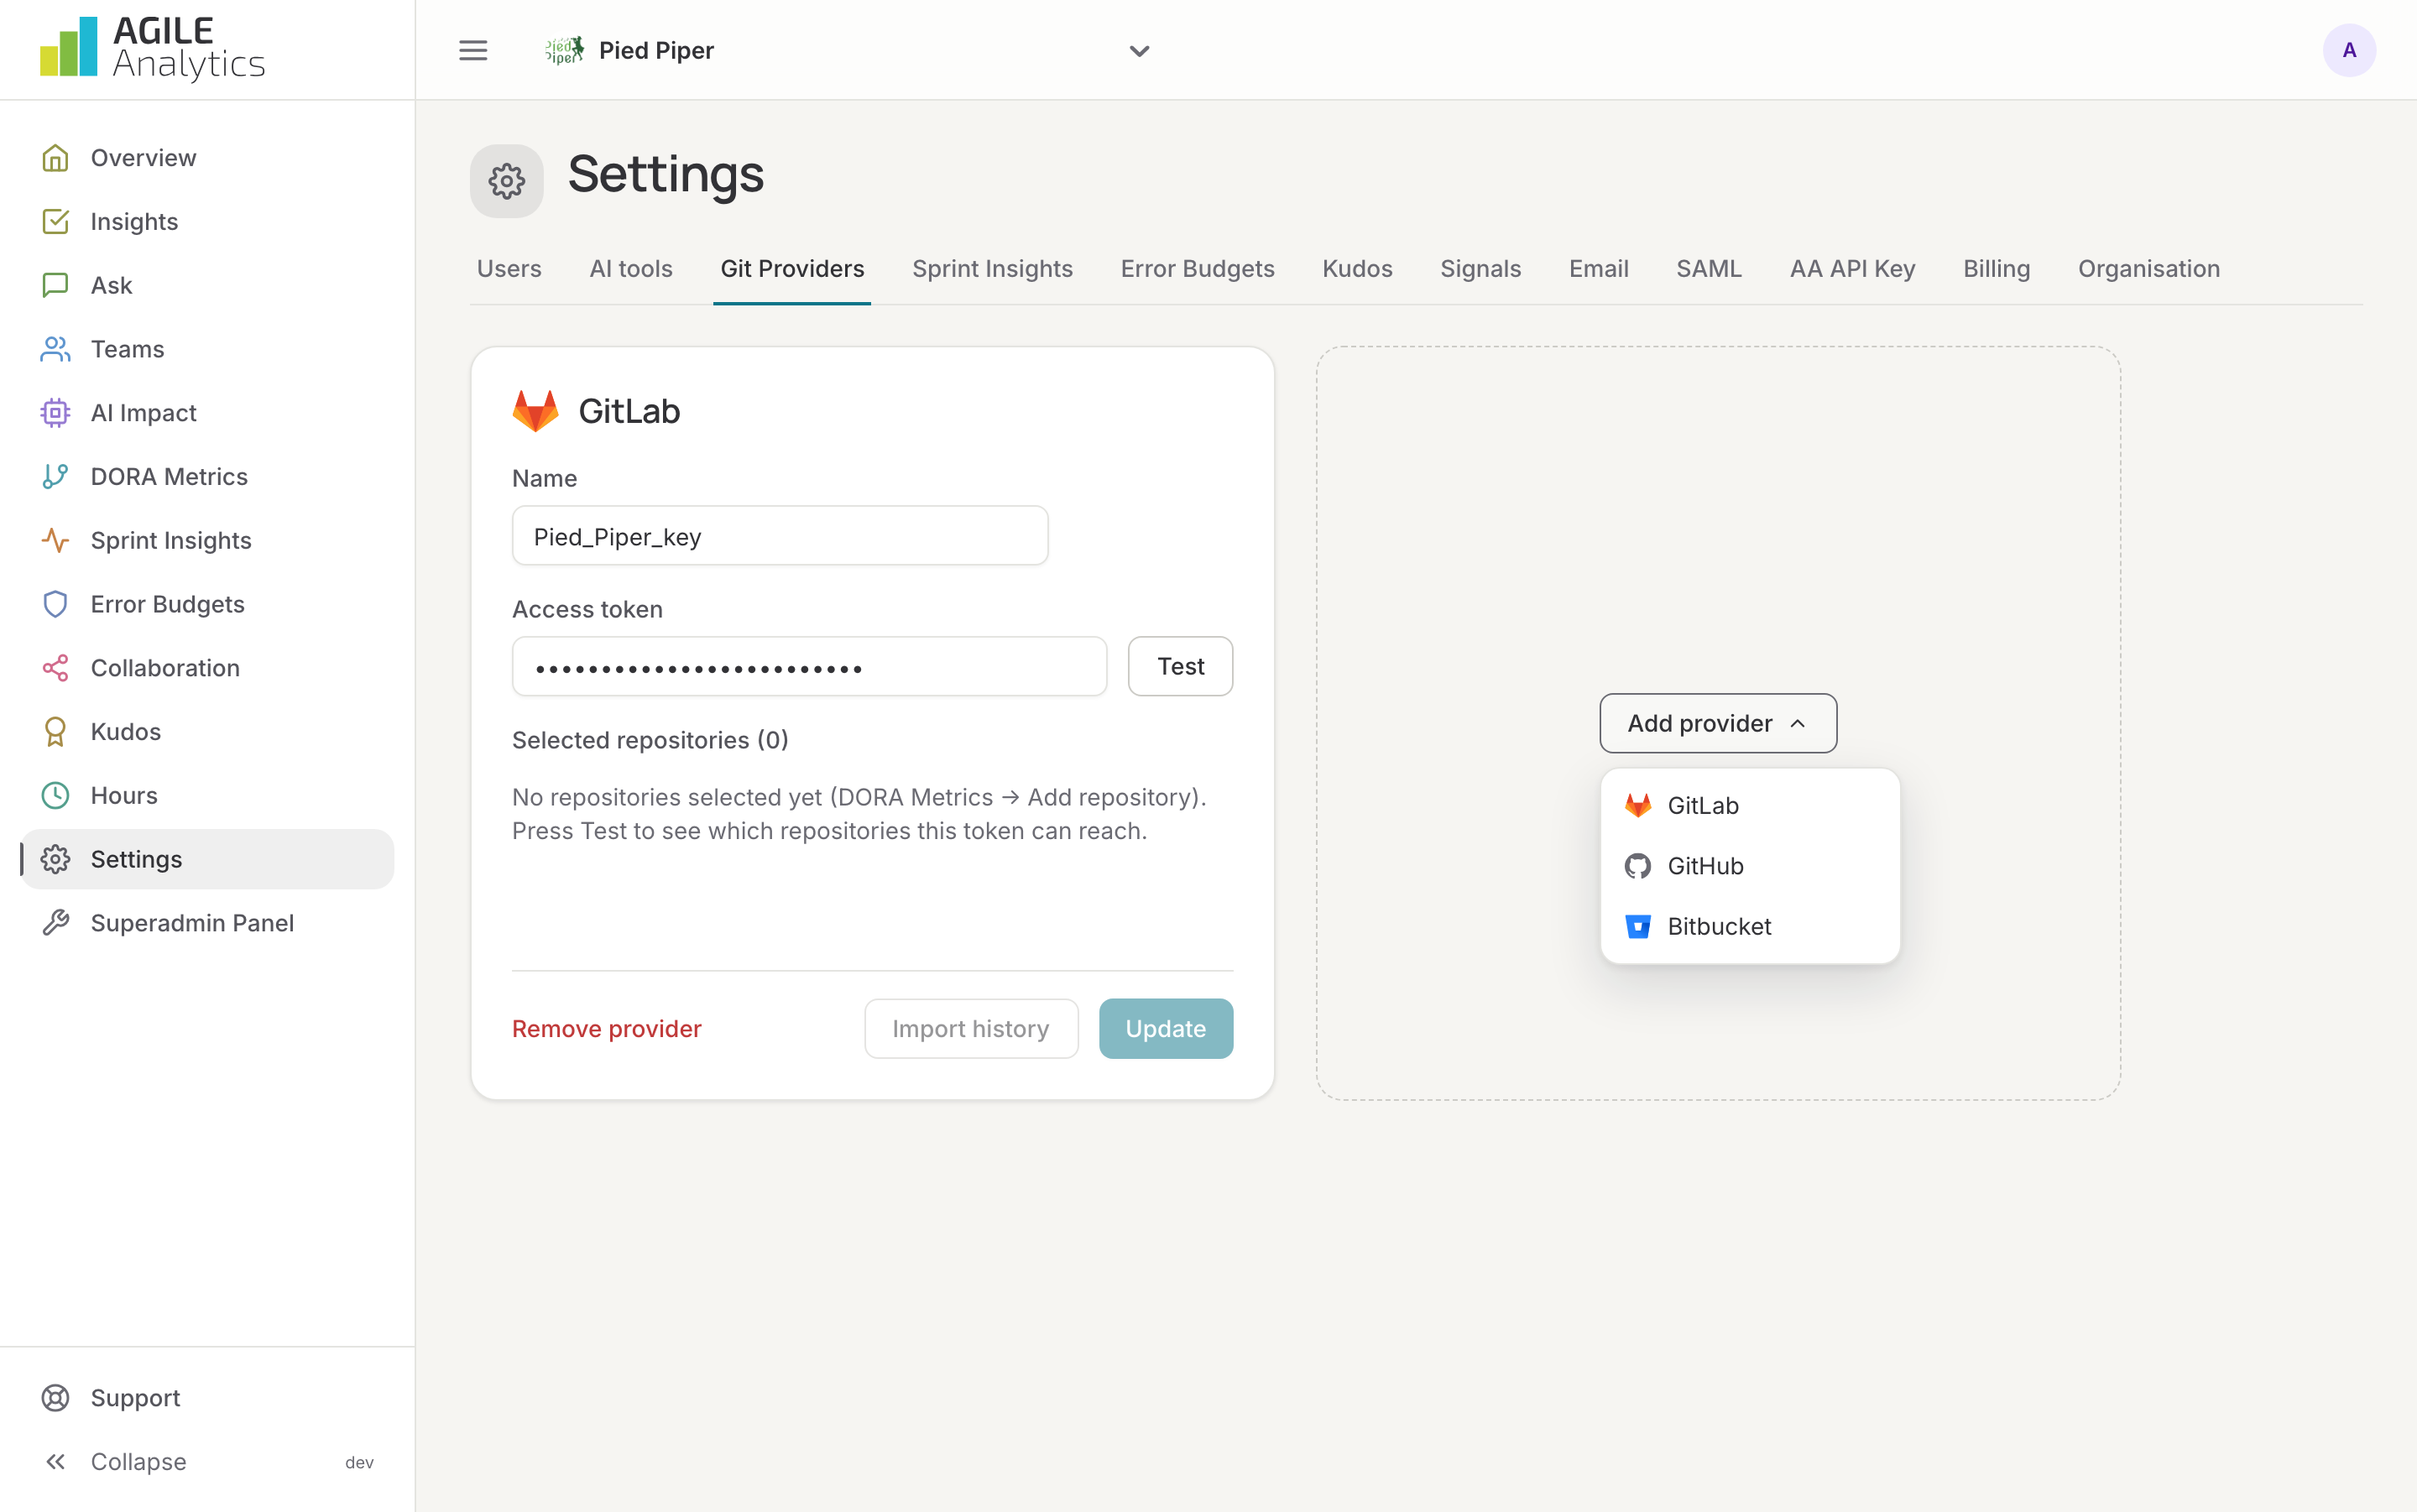The width and height of the screenshot is (2417, 1512).
Task: Click the Hours clock icon
Action: tap(55, 795)
